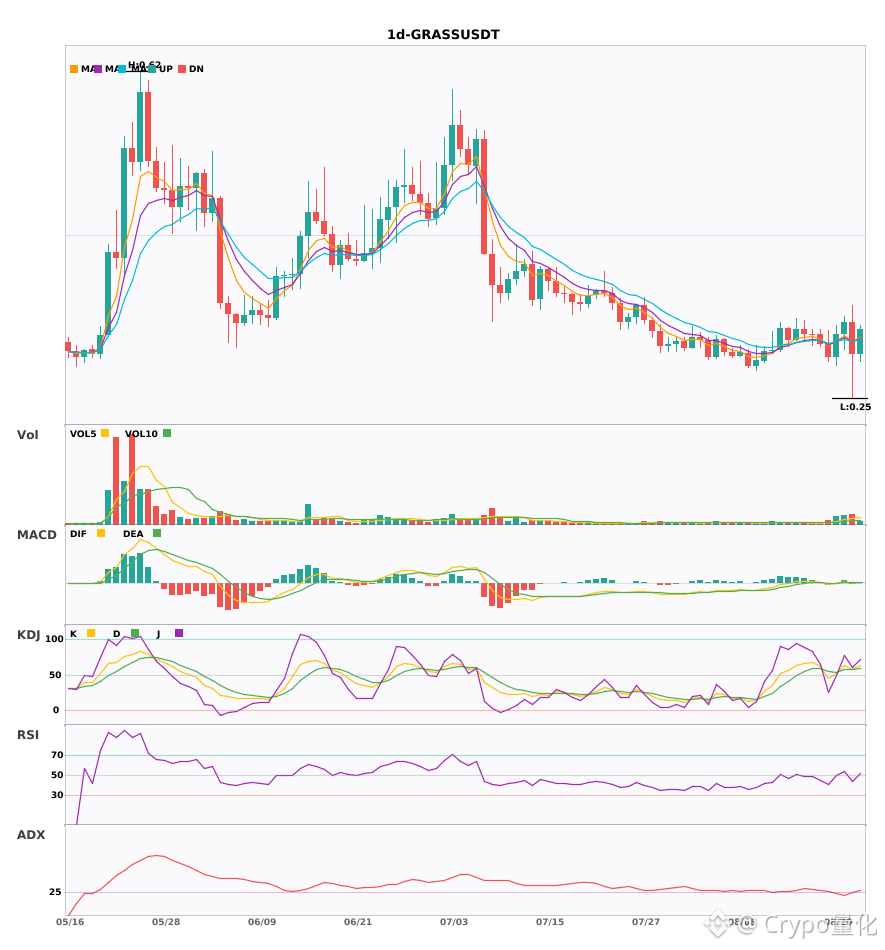Click the green UP legend swatch
This screenshot has height=950, width=885.
(152, 69)
